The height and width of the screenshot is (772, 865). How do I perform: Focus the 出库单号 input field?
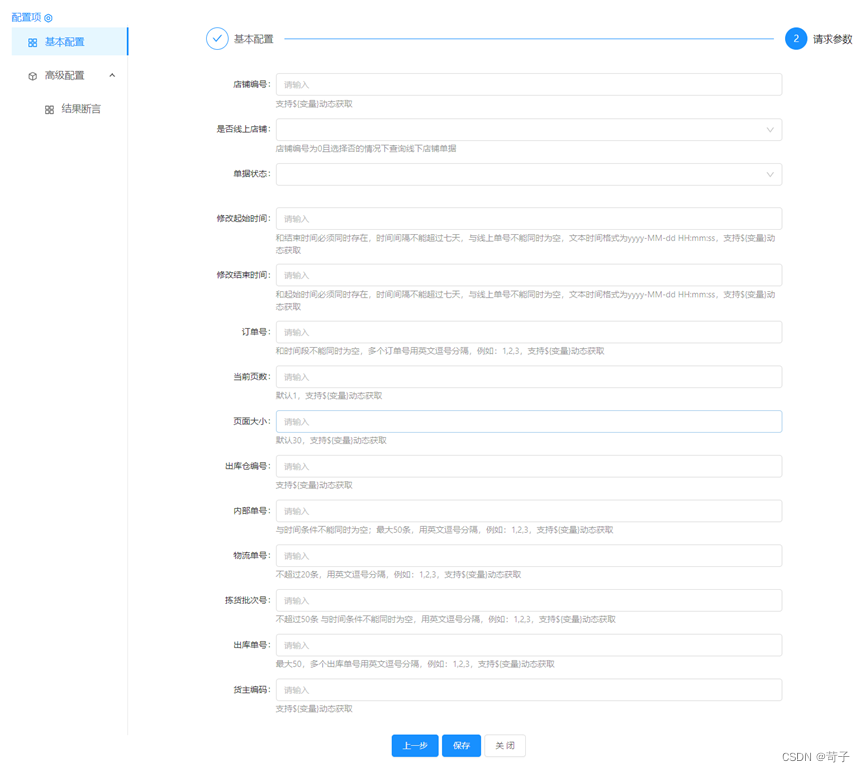[528, 645]
